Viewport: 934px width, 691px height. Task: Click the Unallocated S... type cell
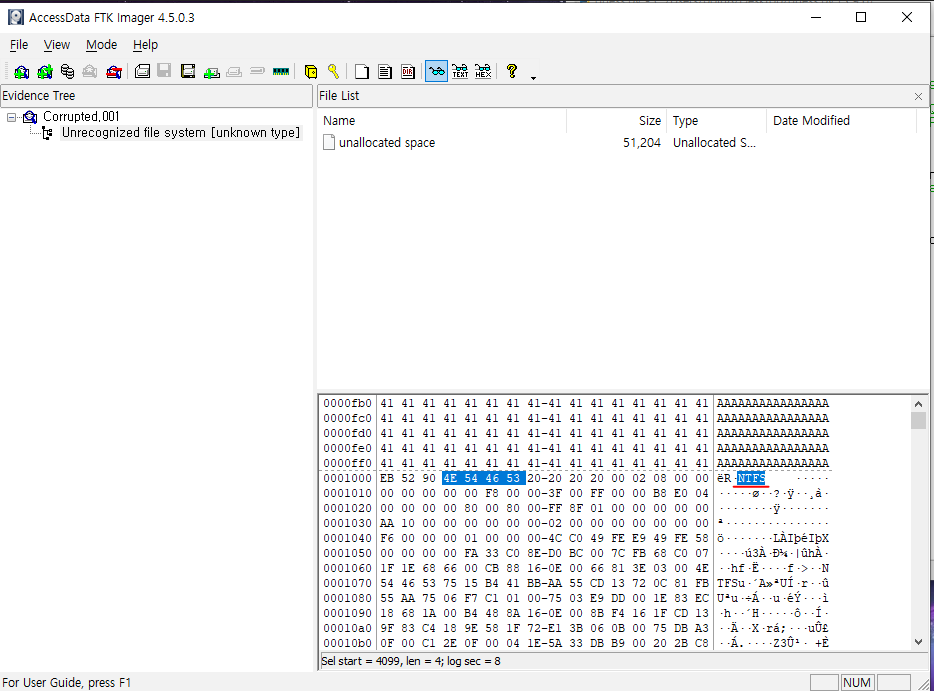(714, 143)
